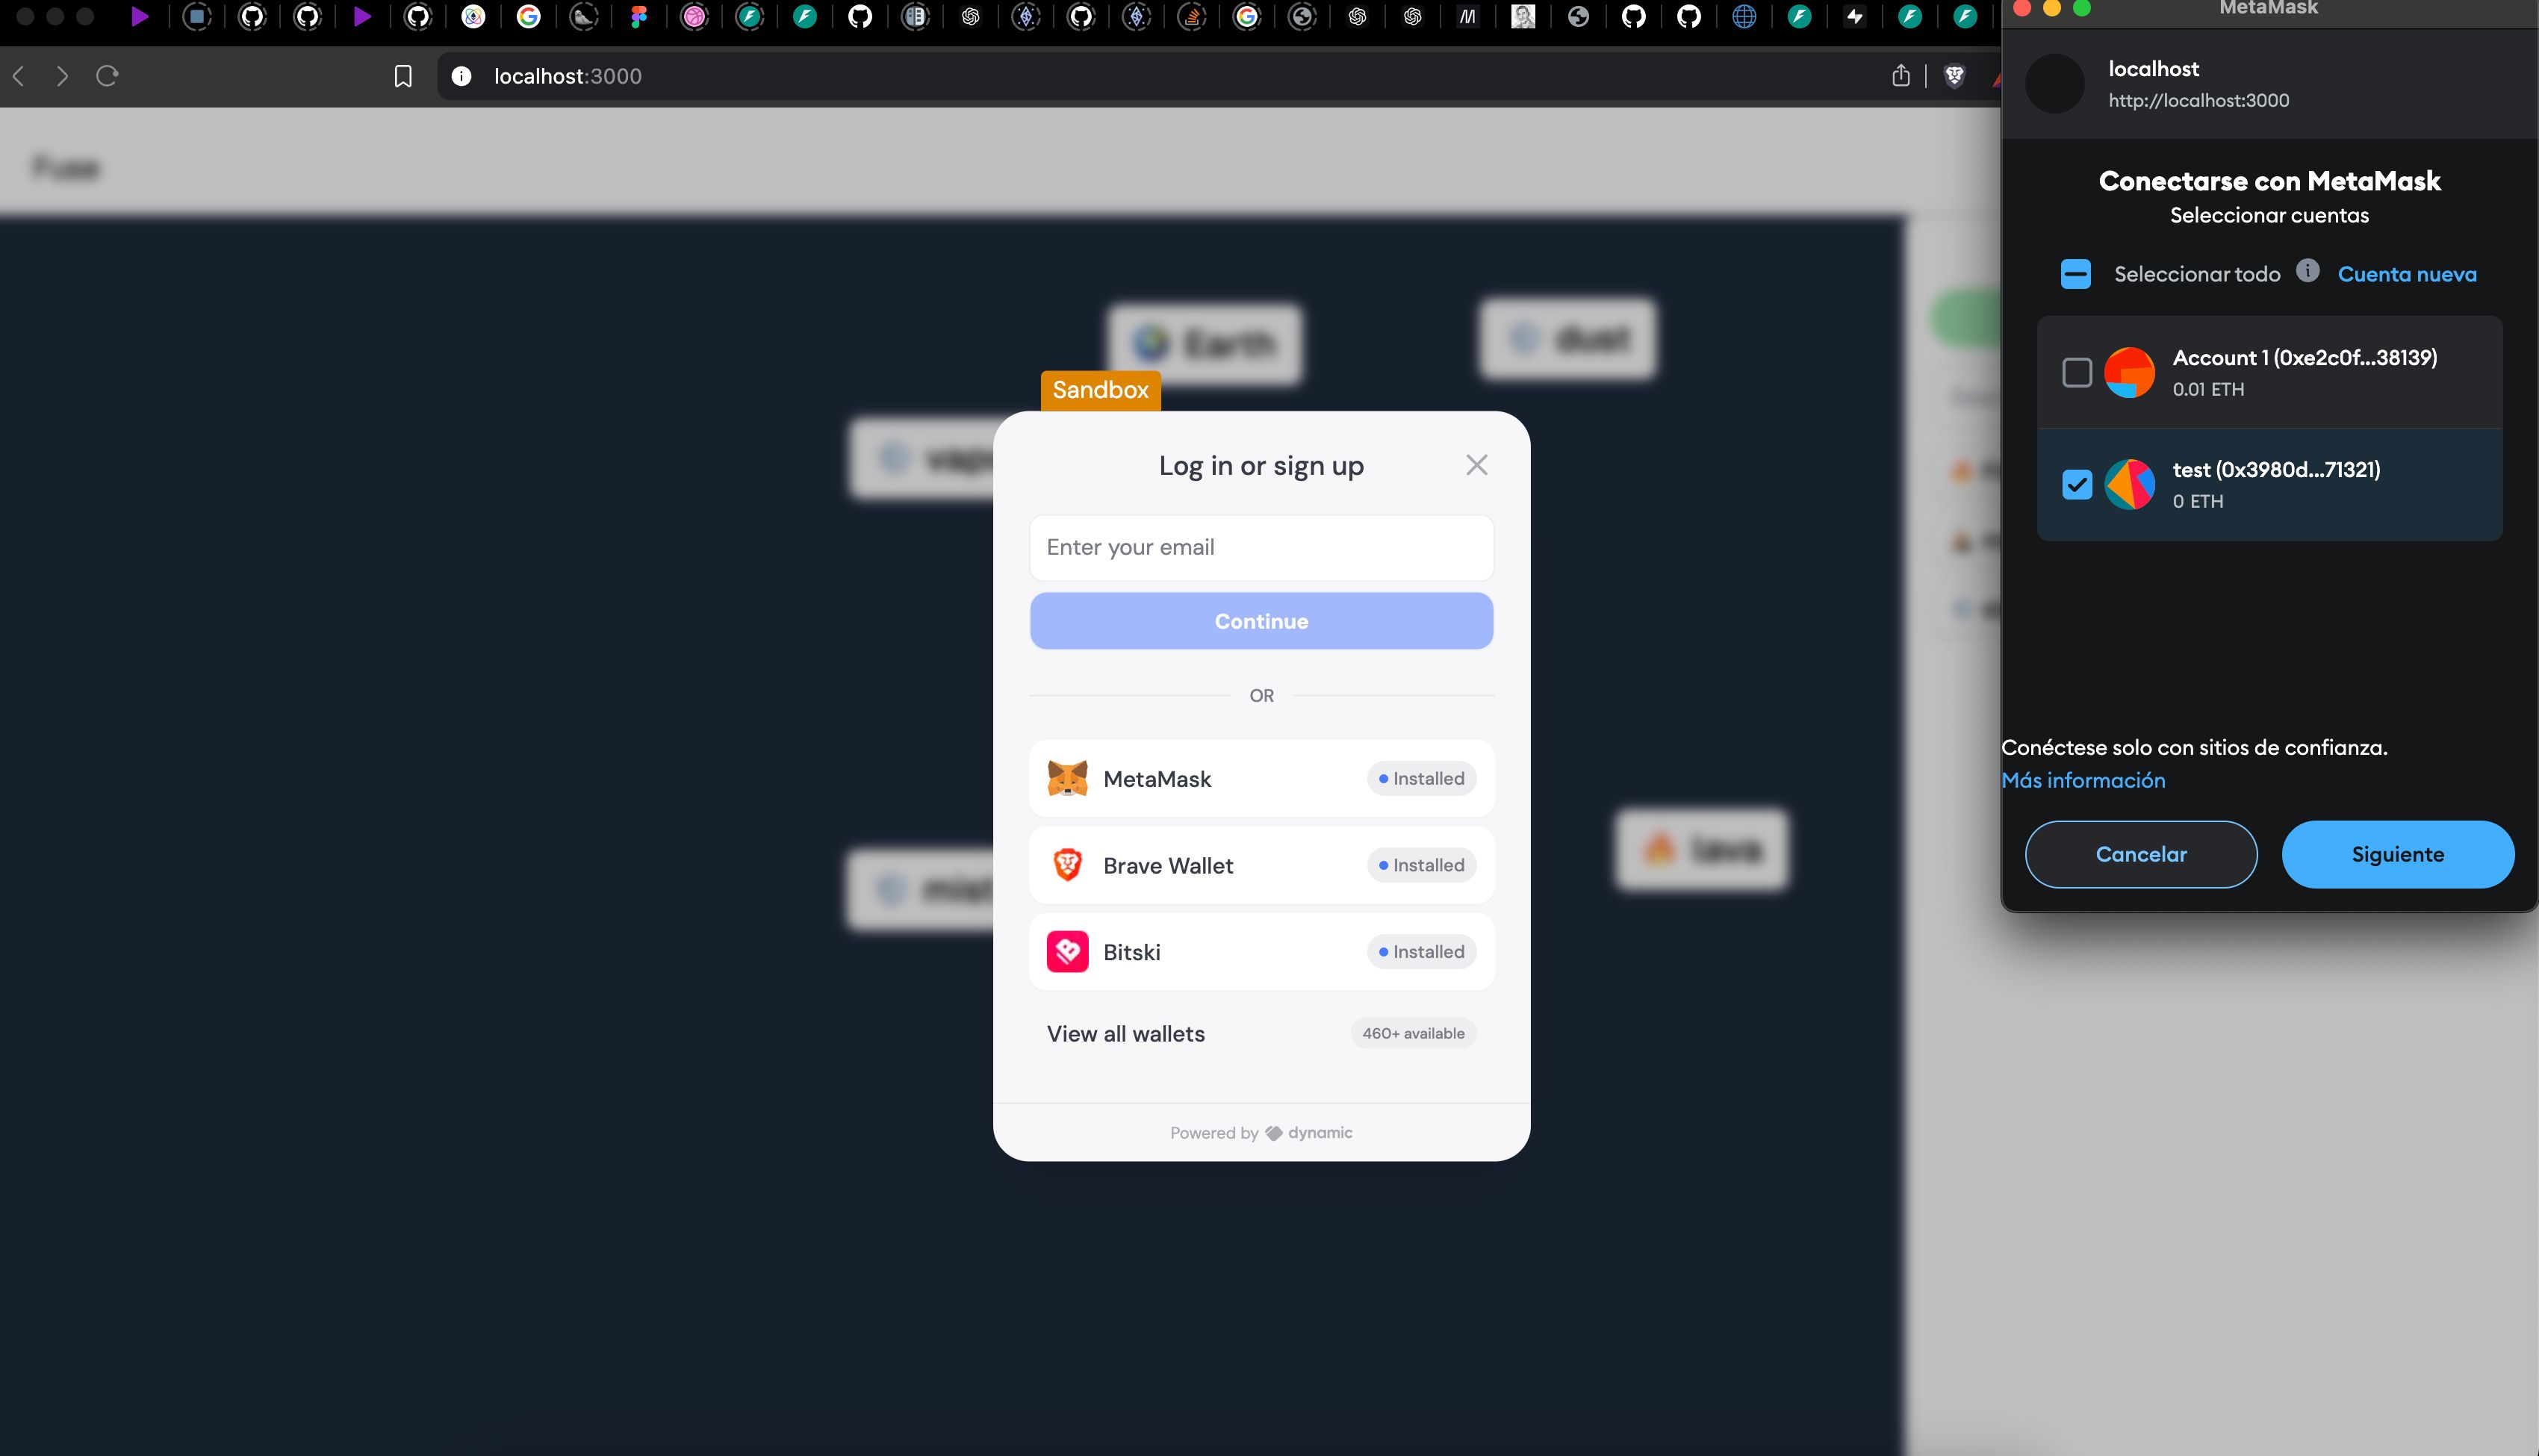Screen dimensions: 2539x1456
Task: Click the MetaMask fox icon in wallet list
Action: (x=1067, y=778)
